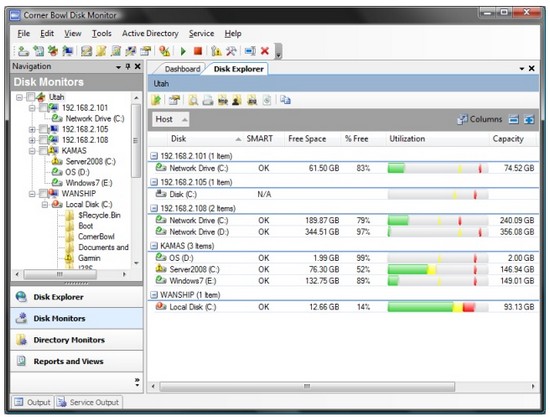The width and height of the screenshot is (550, 417).
Task: Open the File menu
Action: [24, 34]
